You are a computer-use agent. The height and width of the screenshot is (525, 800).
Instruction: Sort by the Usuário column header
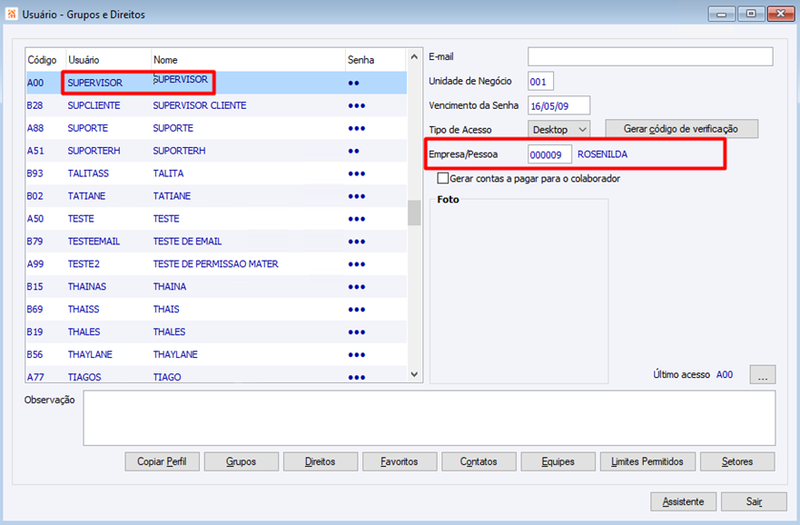coord(108,60)
